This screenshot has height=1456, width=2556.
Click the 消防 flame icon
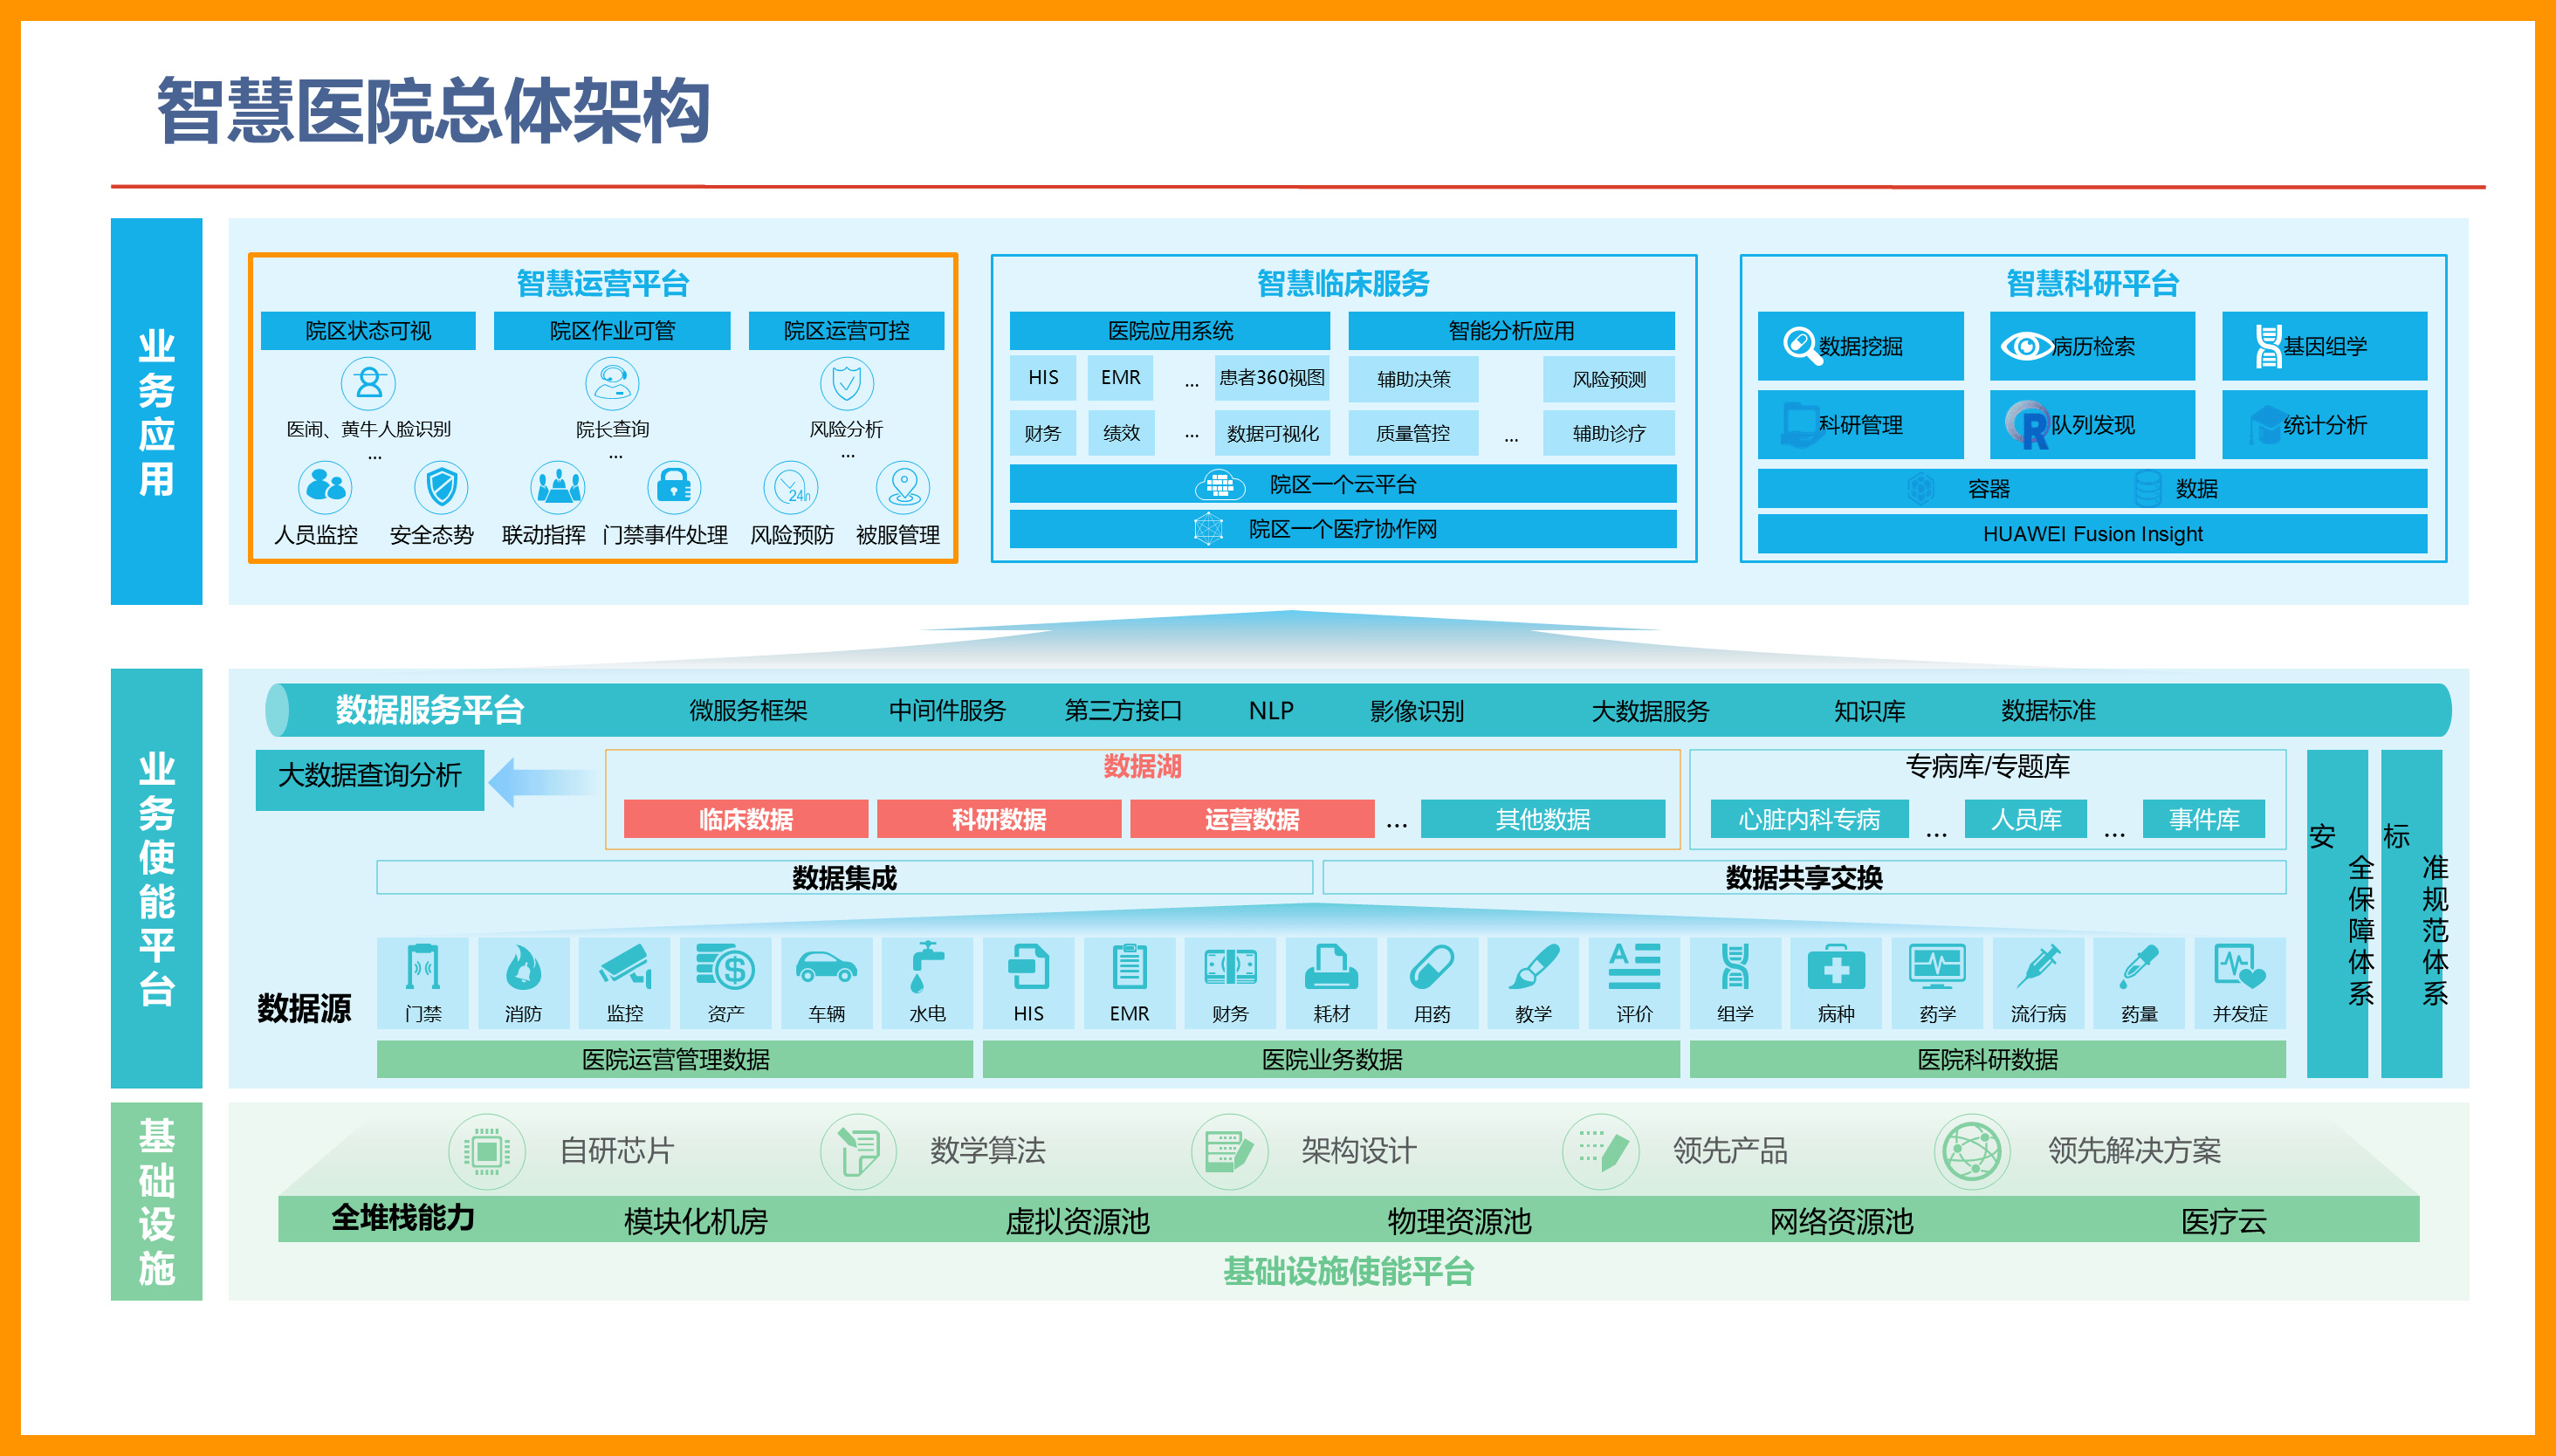[x=523, y=968]
